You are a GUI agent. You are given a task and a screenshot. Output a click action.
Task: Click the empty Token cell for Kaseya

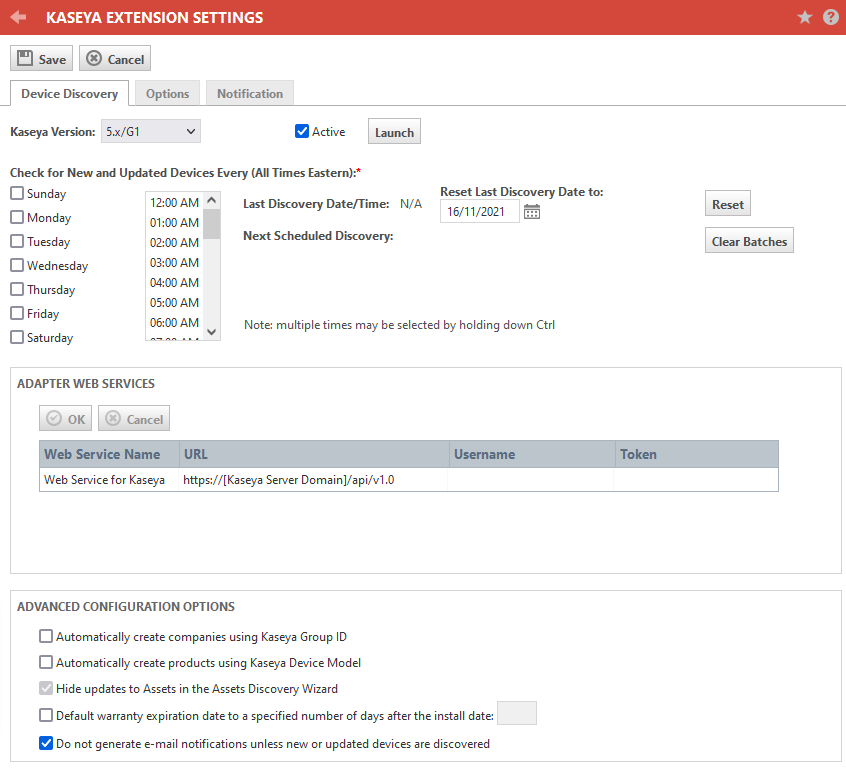tap(696, 479)
